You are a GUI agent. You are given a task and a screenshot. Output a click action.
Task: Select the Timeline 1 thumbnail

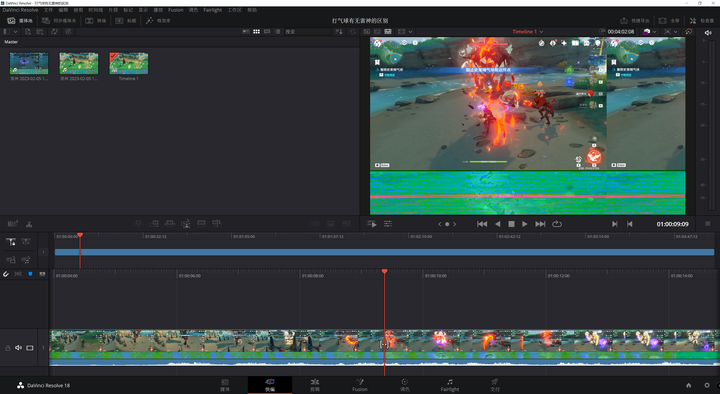pos(129,63)
